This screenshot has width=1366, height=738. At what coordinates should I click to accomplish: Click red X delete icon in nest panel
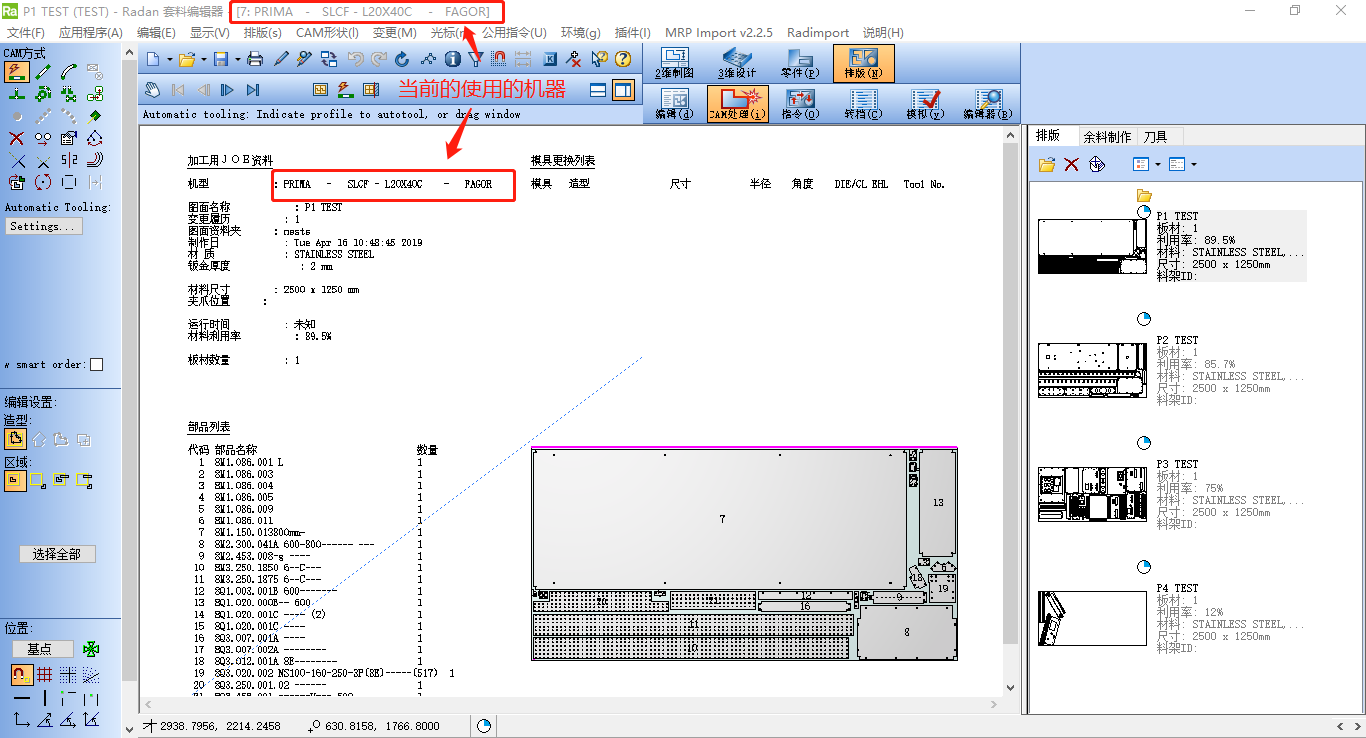click(1071, 164)
